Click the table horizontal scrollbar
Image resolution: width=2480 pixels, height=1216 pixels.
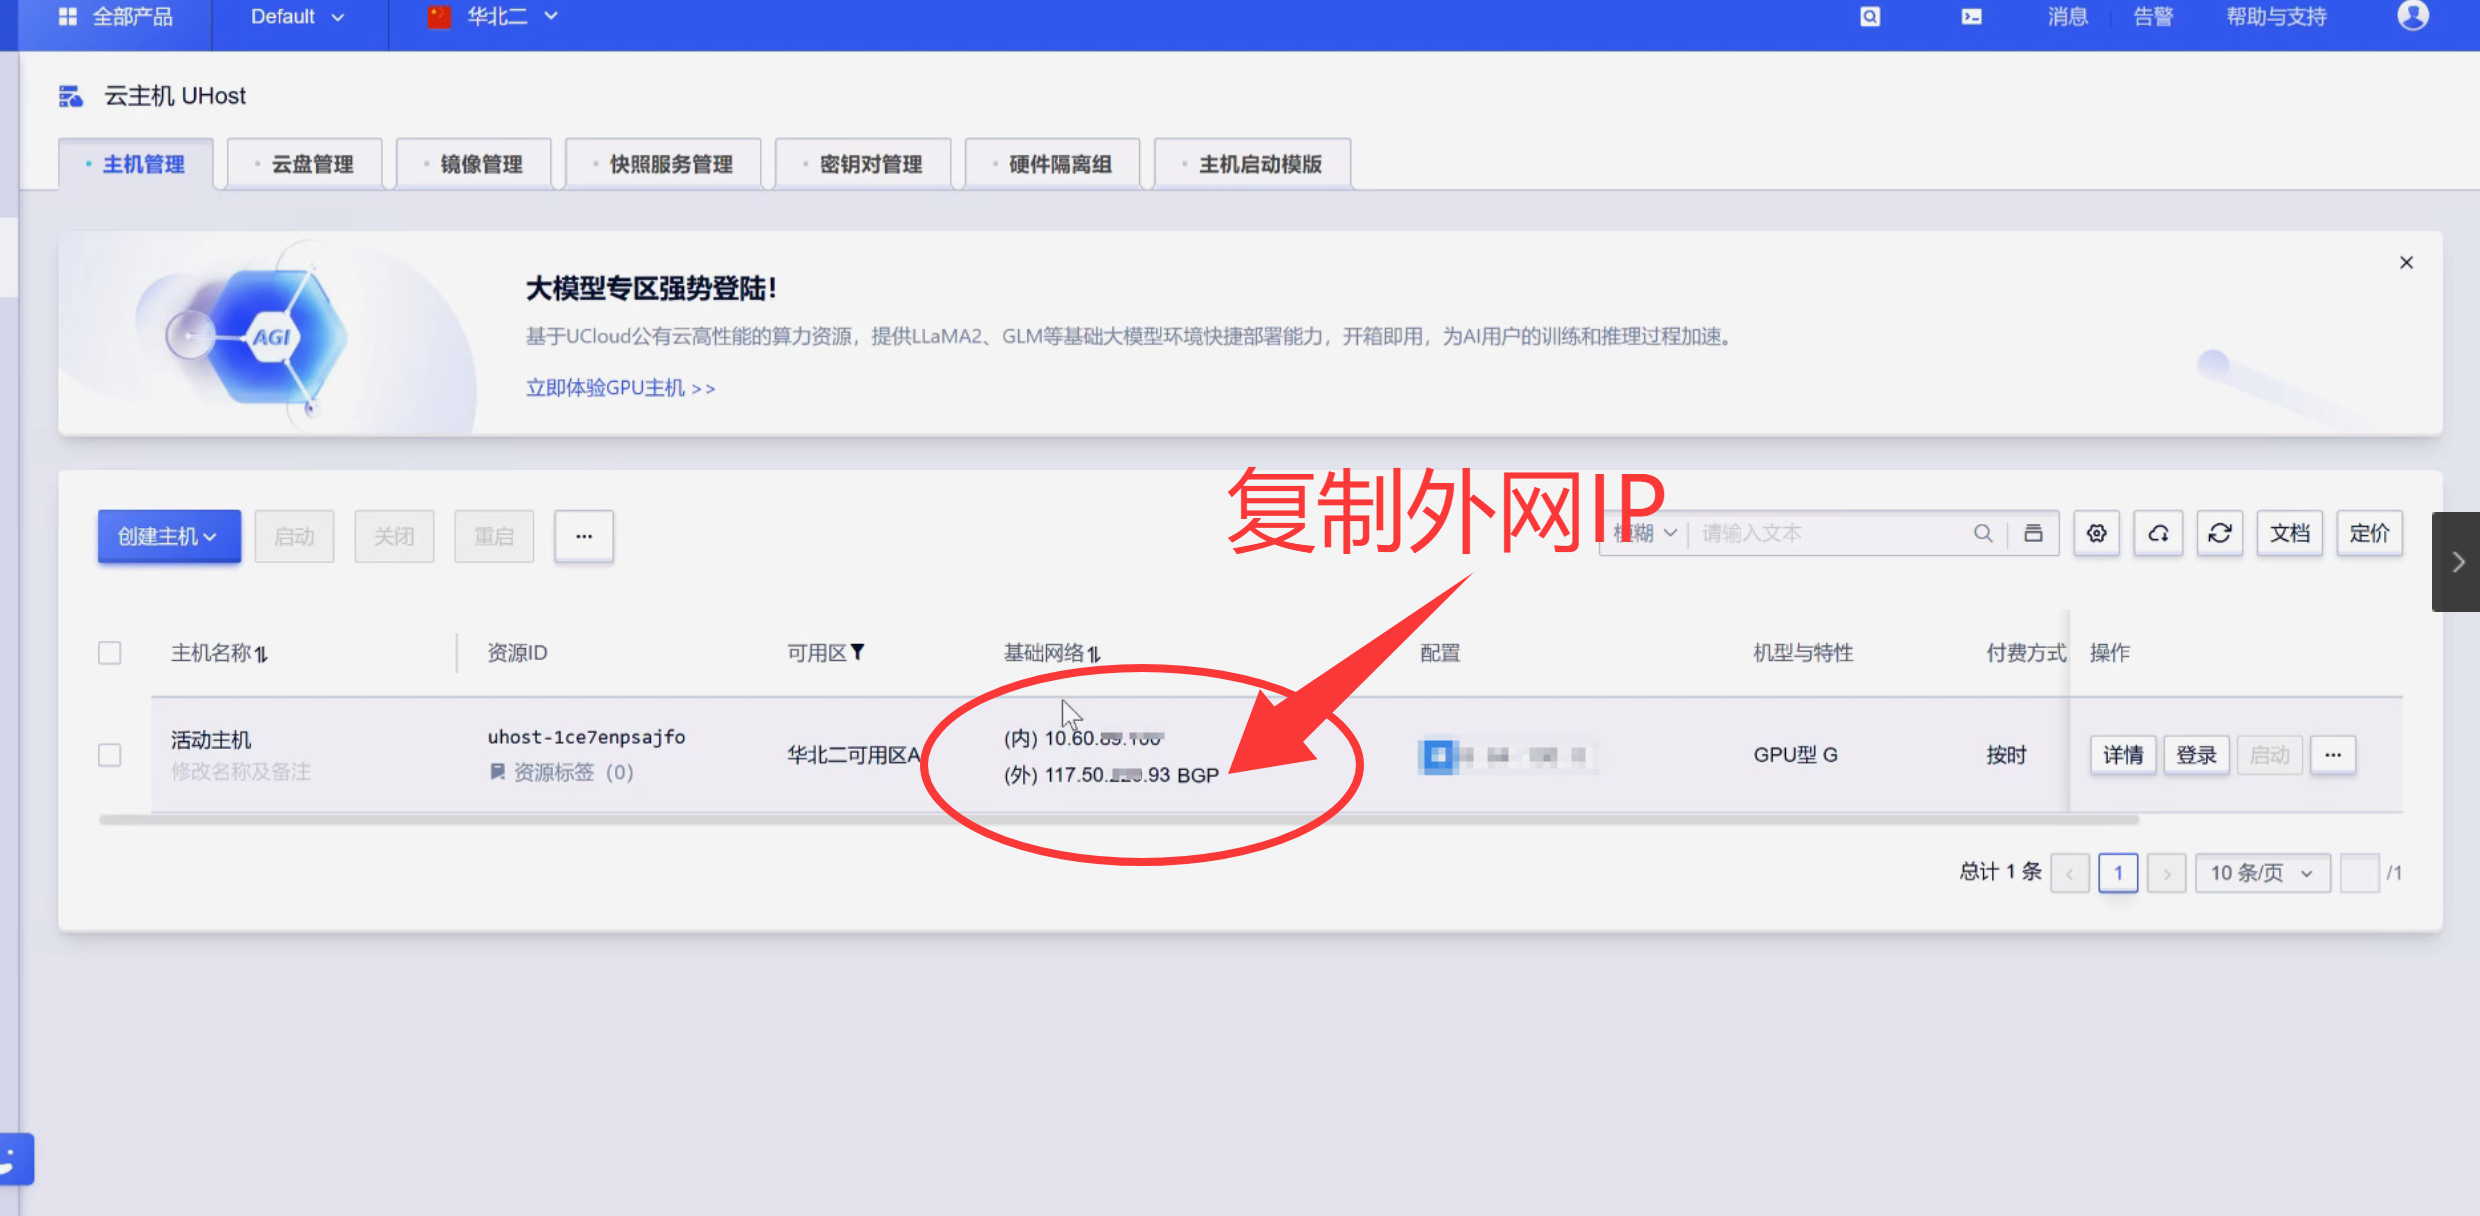(x=1118, y=820)
